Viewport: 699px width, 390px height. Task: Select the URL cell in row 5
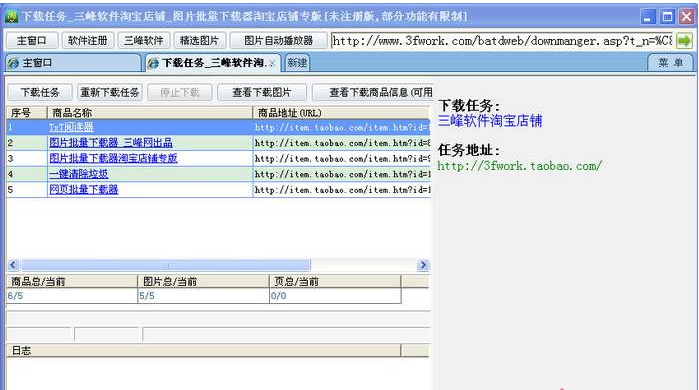pos(341,190)
